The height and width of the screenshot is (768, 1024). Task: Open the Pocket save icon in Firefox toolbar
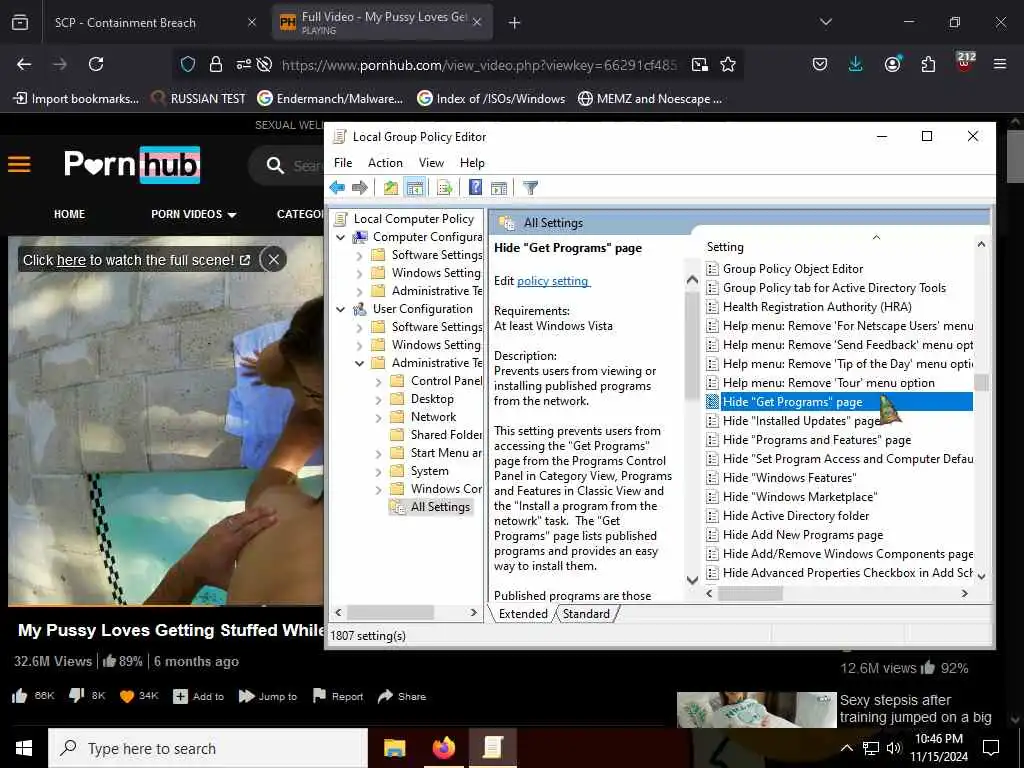[x=820, y=64]
